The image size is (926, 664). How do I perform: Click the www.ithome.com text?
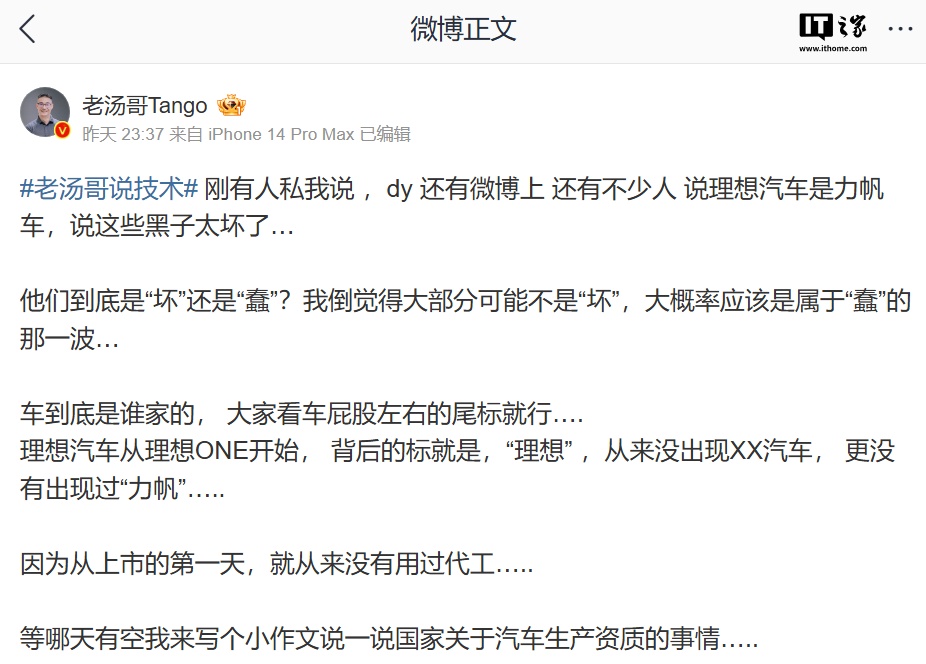click(x=833, y=48)
